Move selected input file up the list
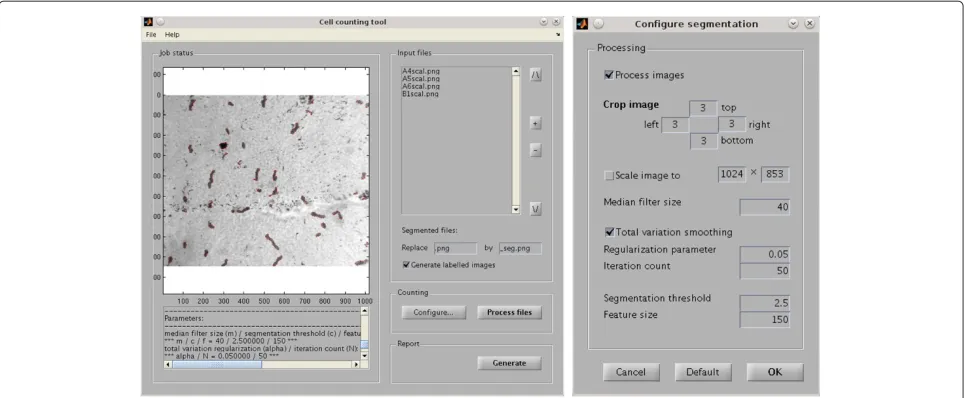The image size is (966, 398). [536, 75]
